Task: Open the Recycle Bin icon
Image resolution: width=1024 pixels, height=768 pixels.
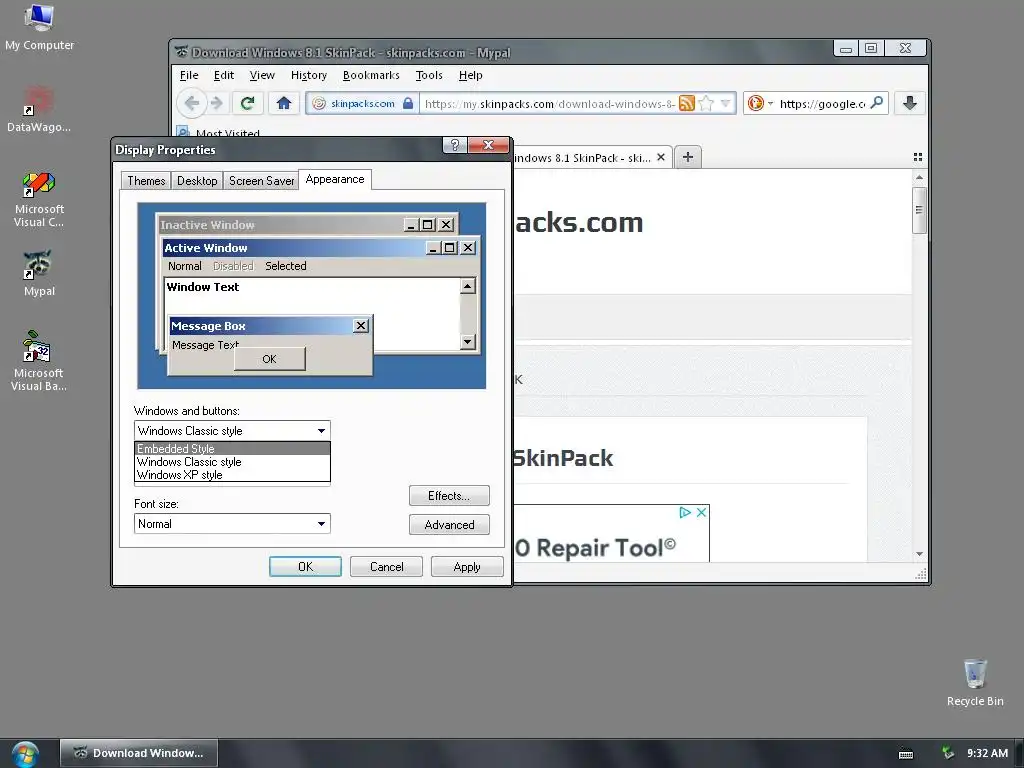Action: point(975,682)
